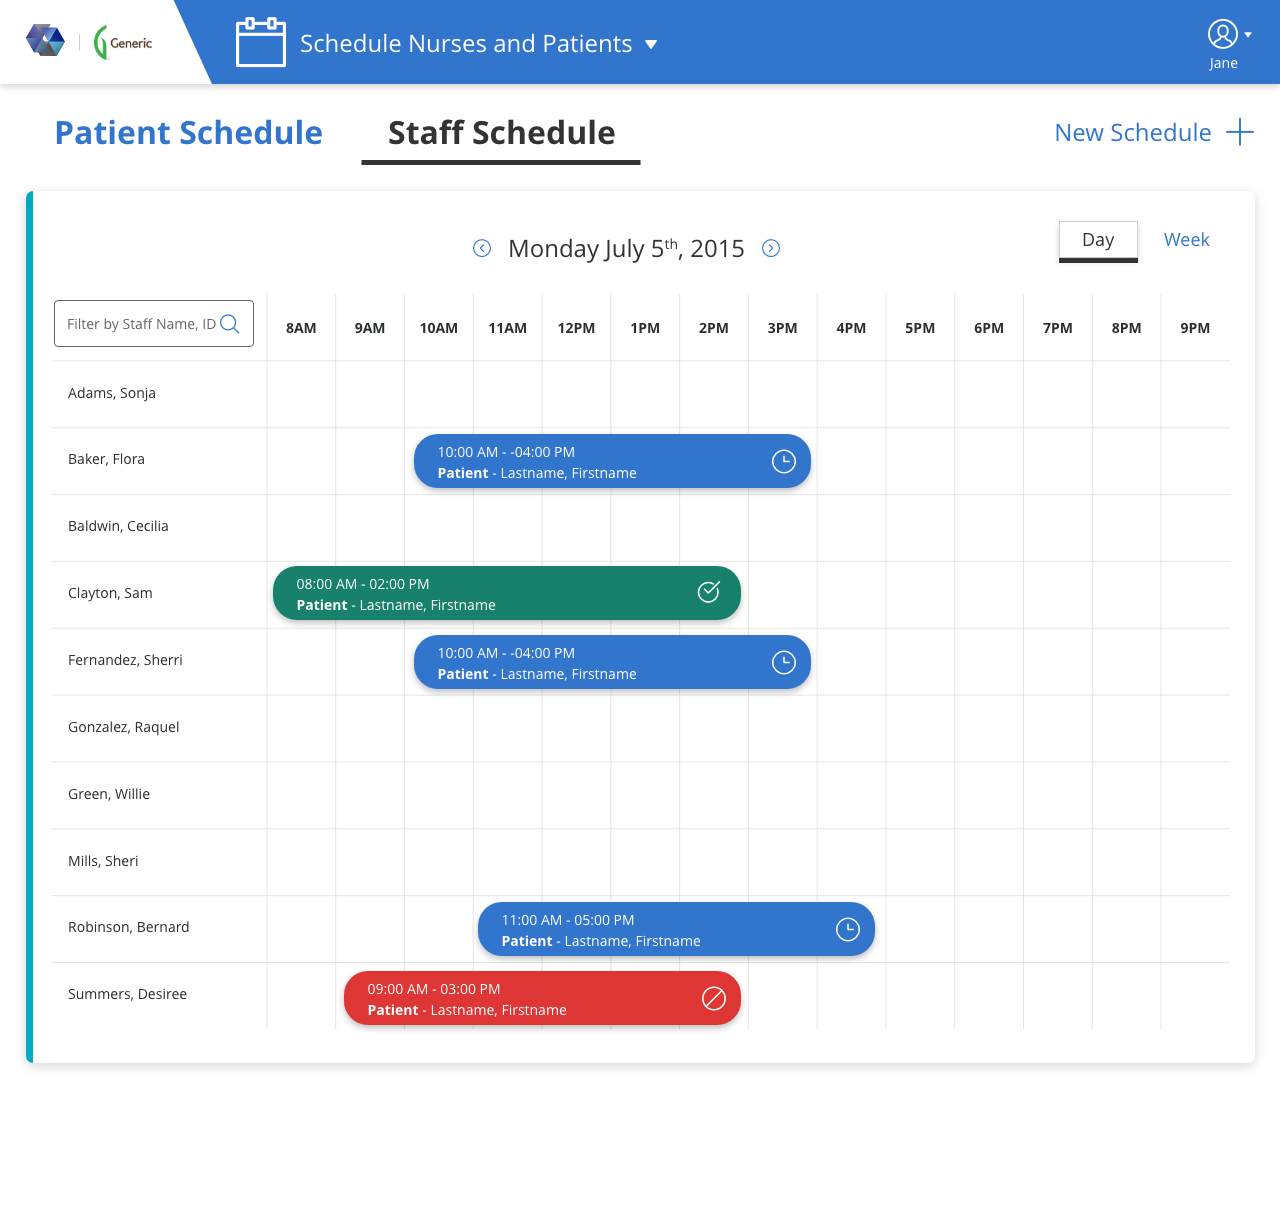The height and width of the screenshot is (1223, 1280).
Task: Click the calendar icon in the header
Action: (261, 43)
